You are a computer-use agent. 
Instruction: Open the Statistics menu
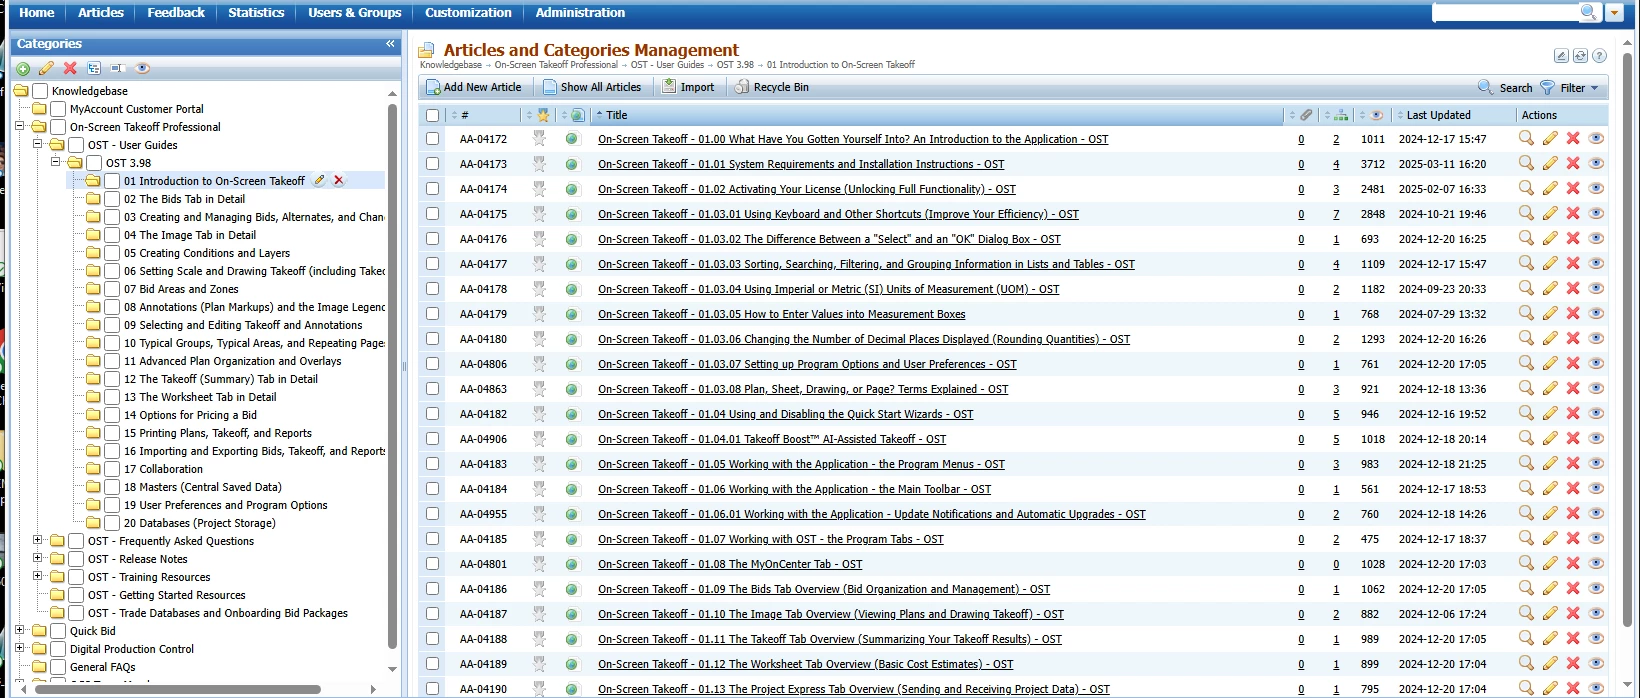tap(256, 13)
